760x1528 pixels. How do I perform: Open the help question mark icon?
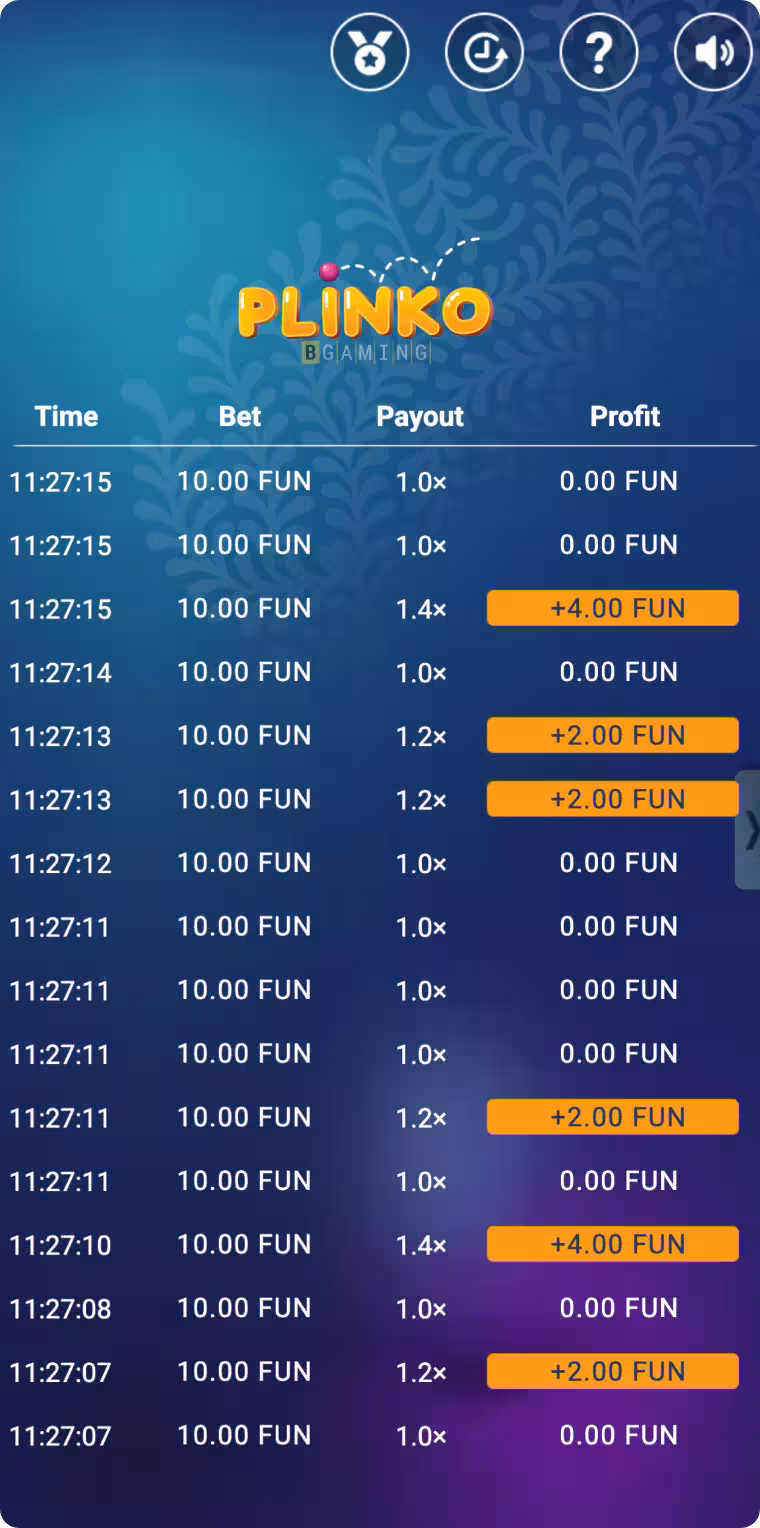[598, 52]
